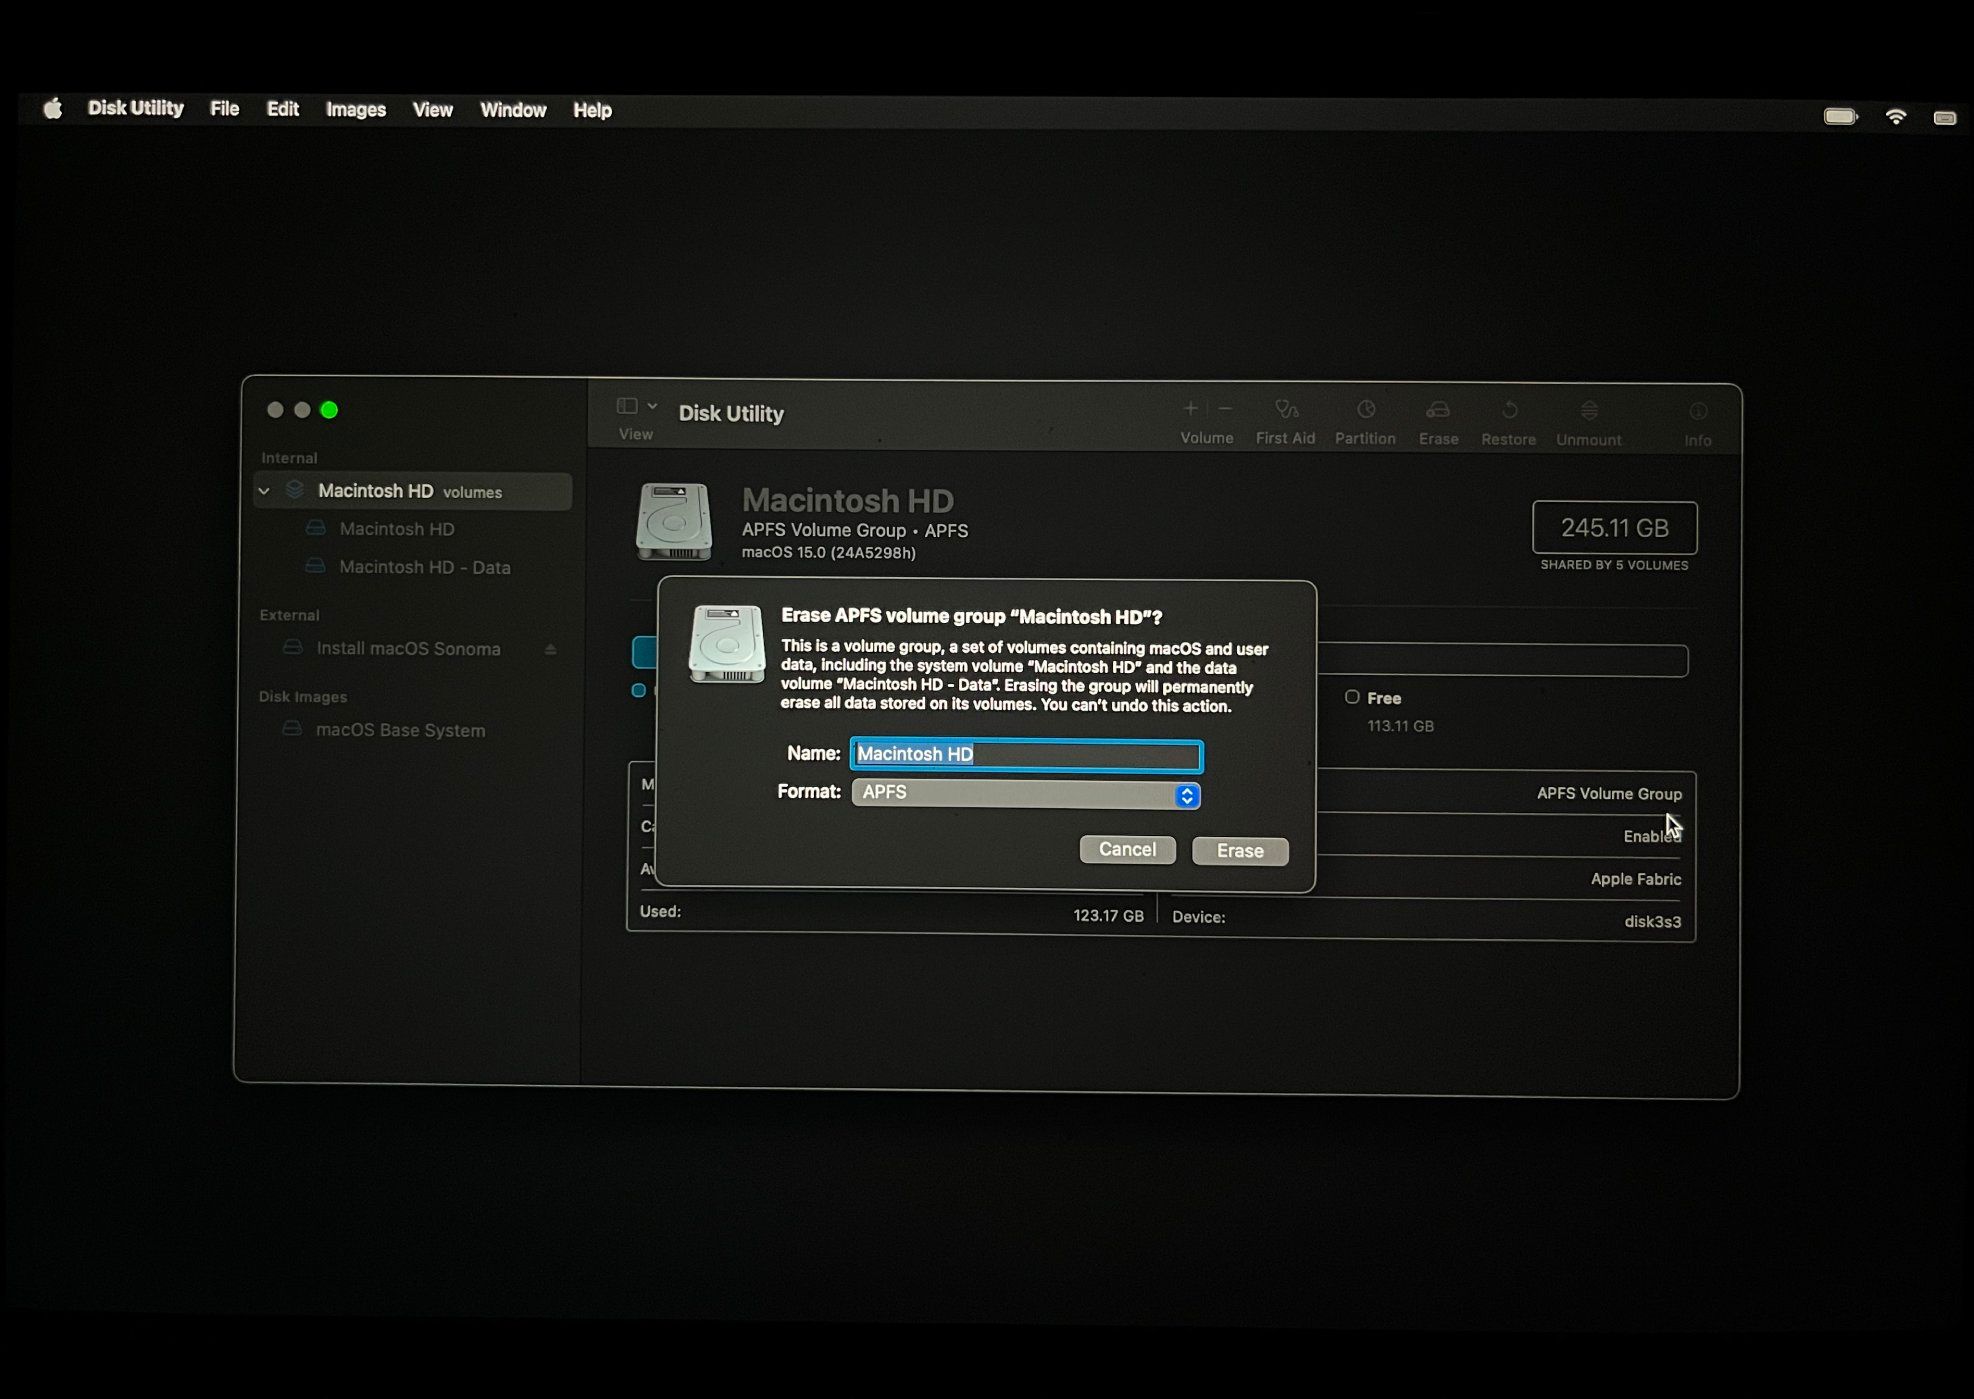Select the Free space radio indicator
This screenshot has height=1399, width=1974.
click(x=1352, y=697)
